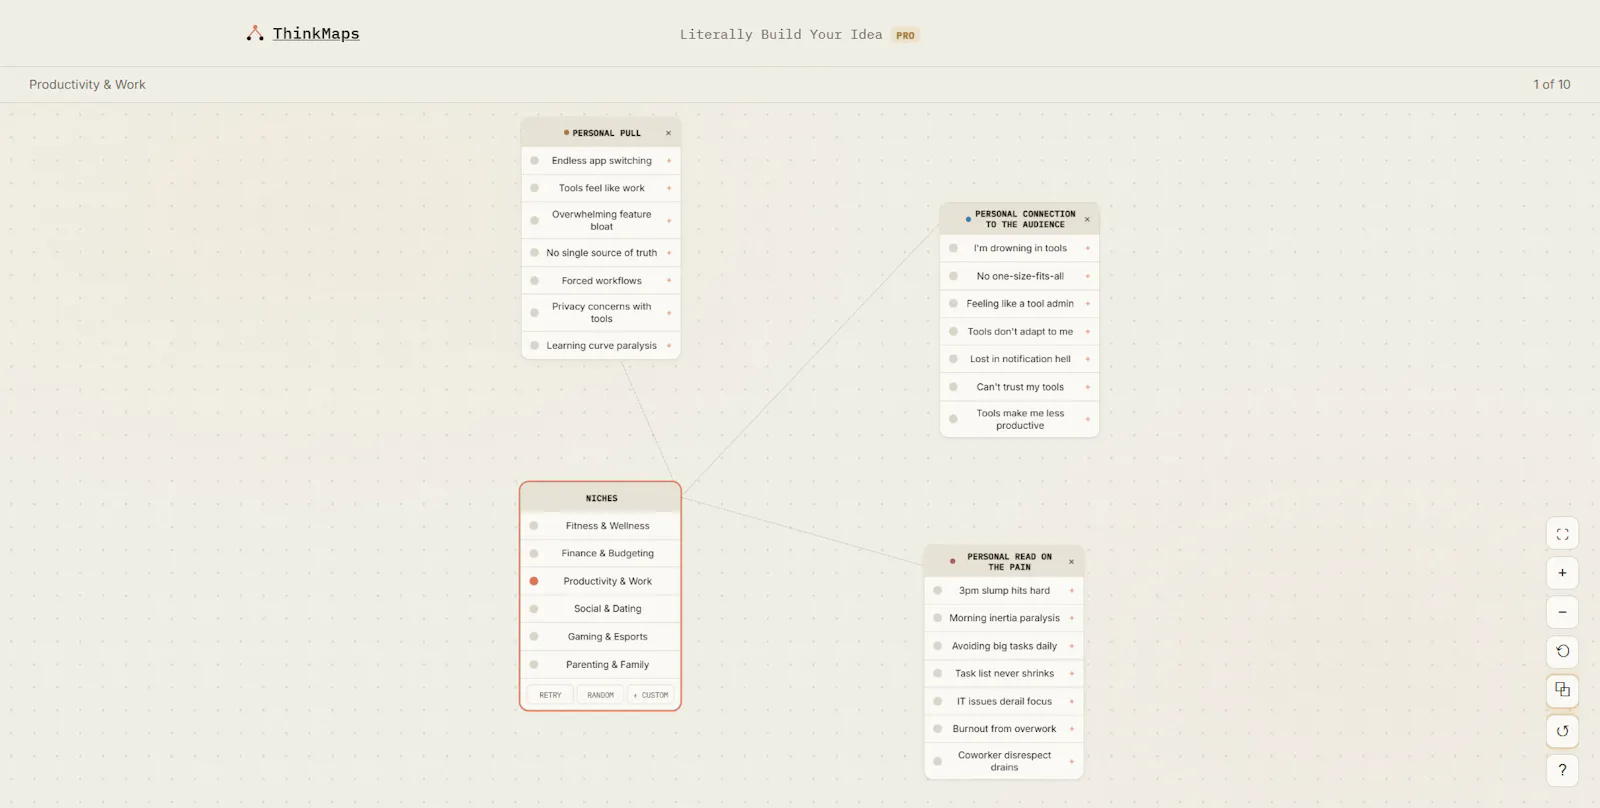Click the plus icon on Endless app switching

click(669, 161)
